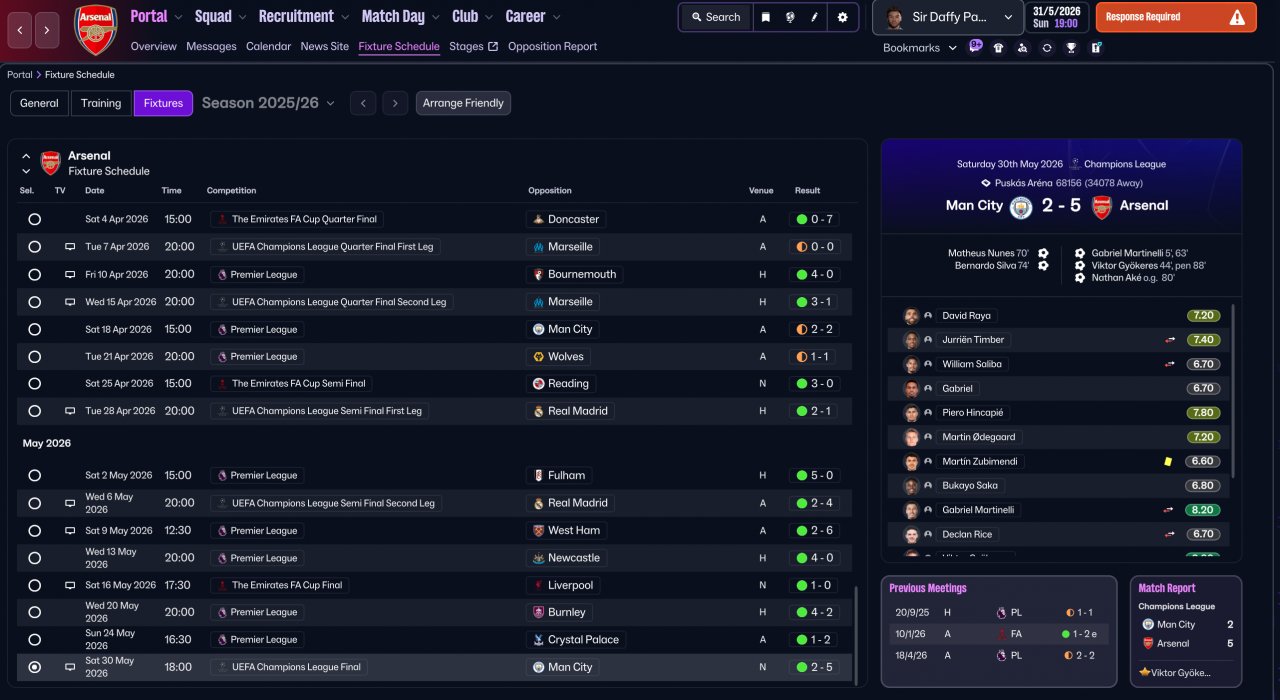Go to previous season with the left chevron
1280x700 pixels.
pos(363,103)
